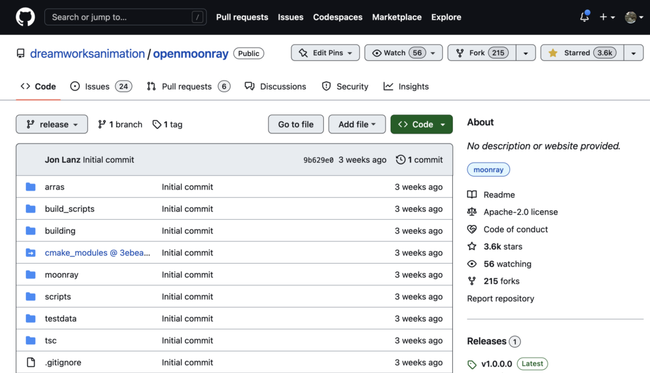Screen dimensions: 650x373
Task: Click the moonray topic tag
Action: (488, 170)
